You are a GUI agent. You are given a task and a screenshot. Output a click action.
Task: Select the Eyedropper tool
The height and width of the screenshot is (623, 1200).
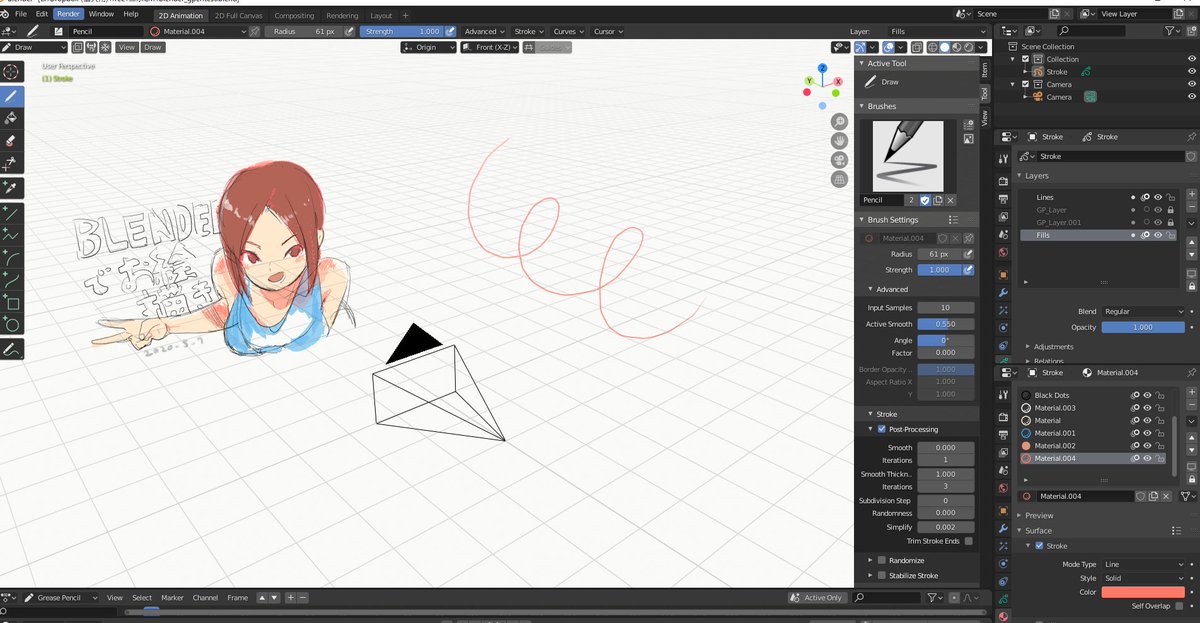[12, 188]
